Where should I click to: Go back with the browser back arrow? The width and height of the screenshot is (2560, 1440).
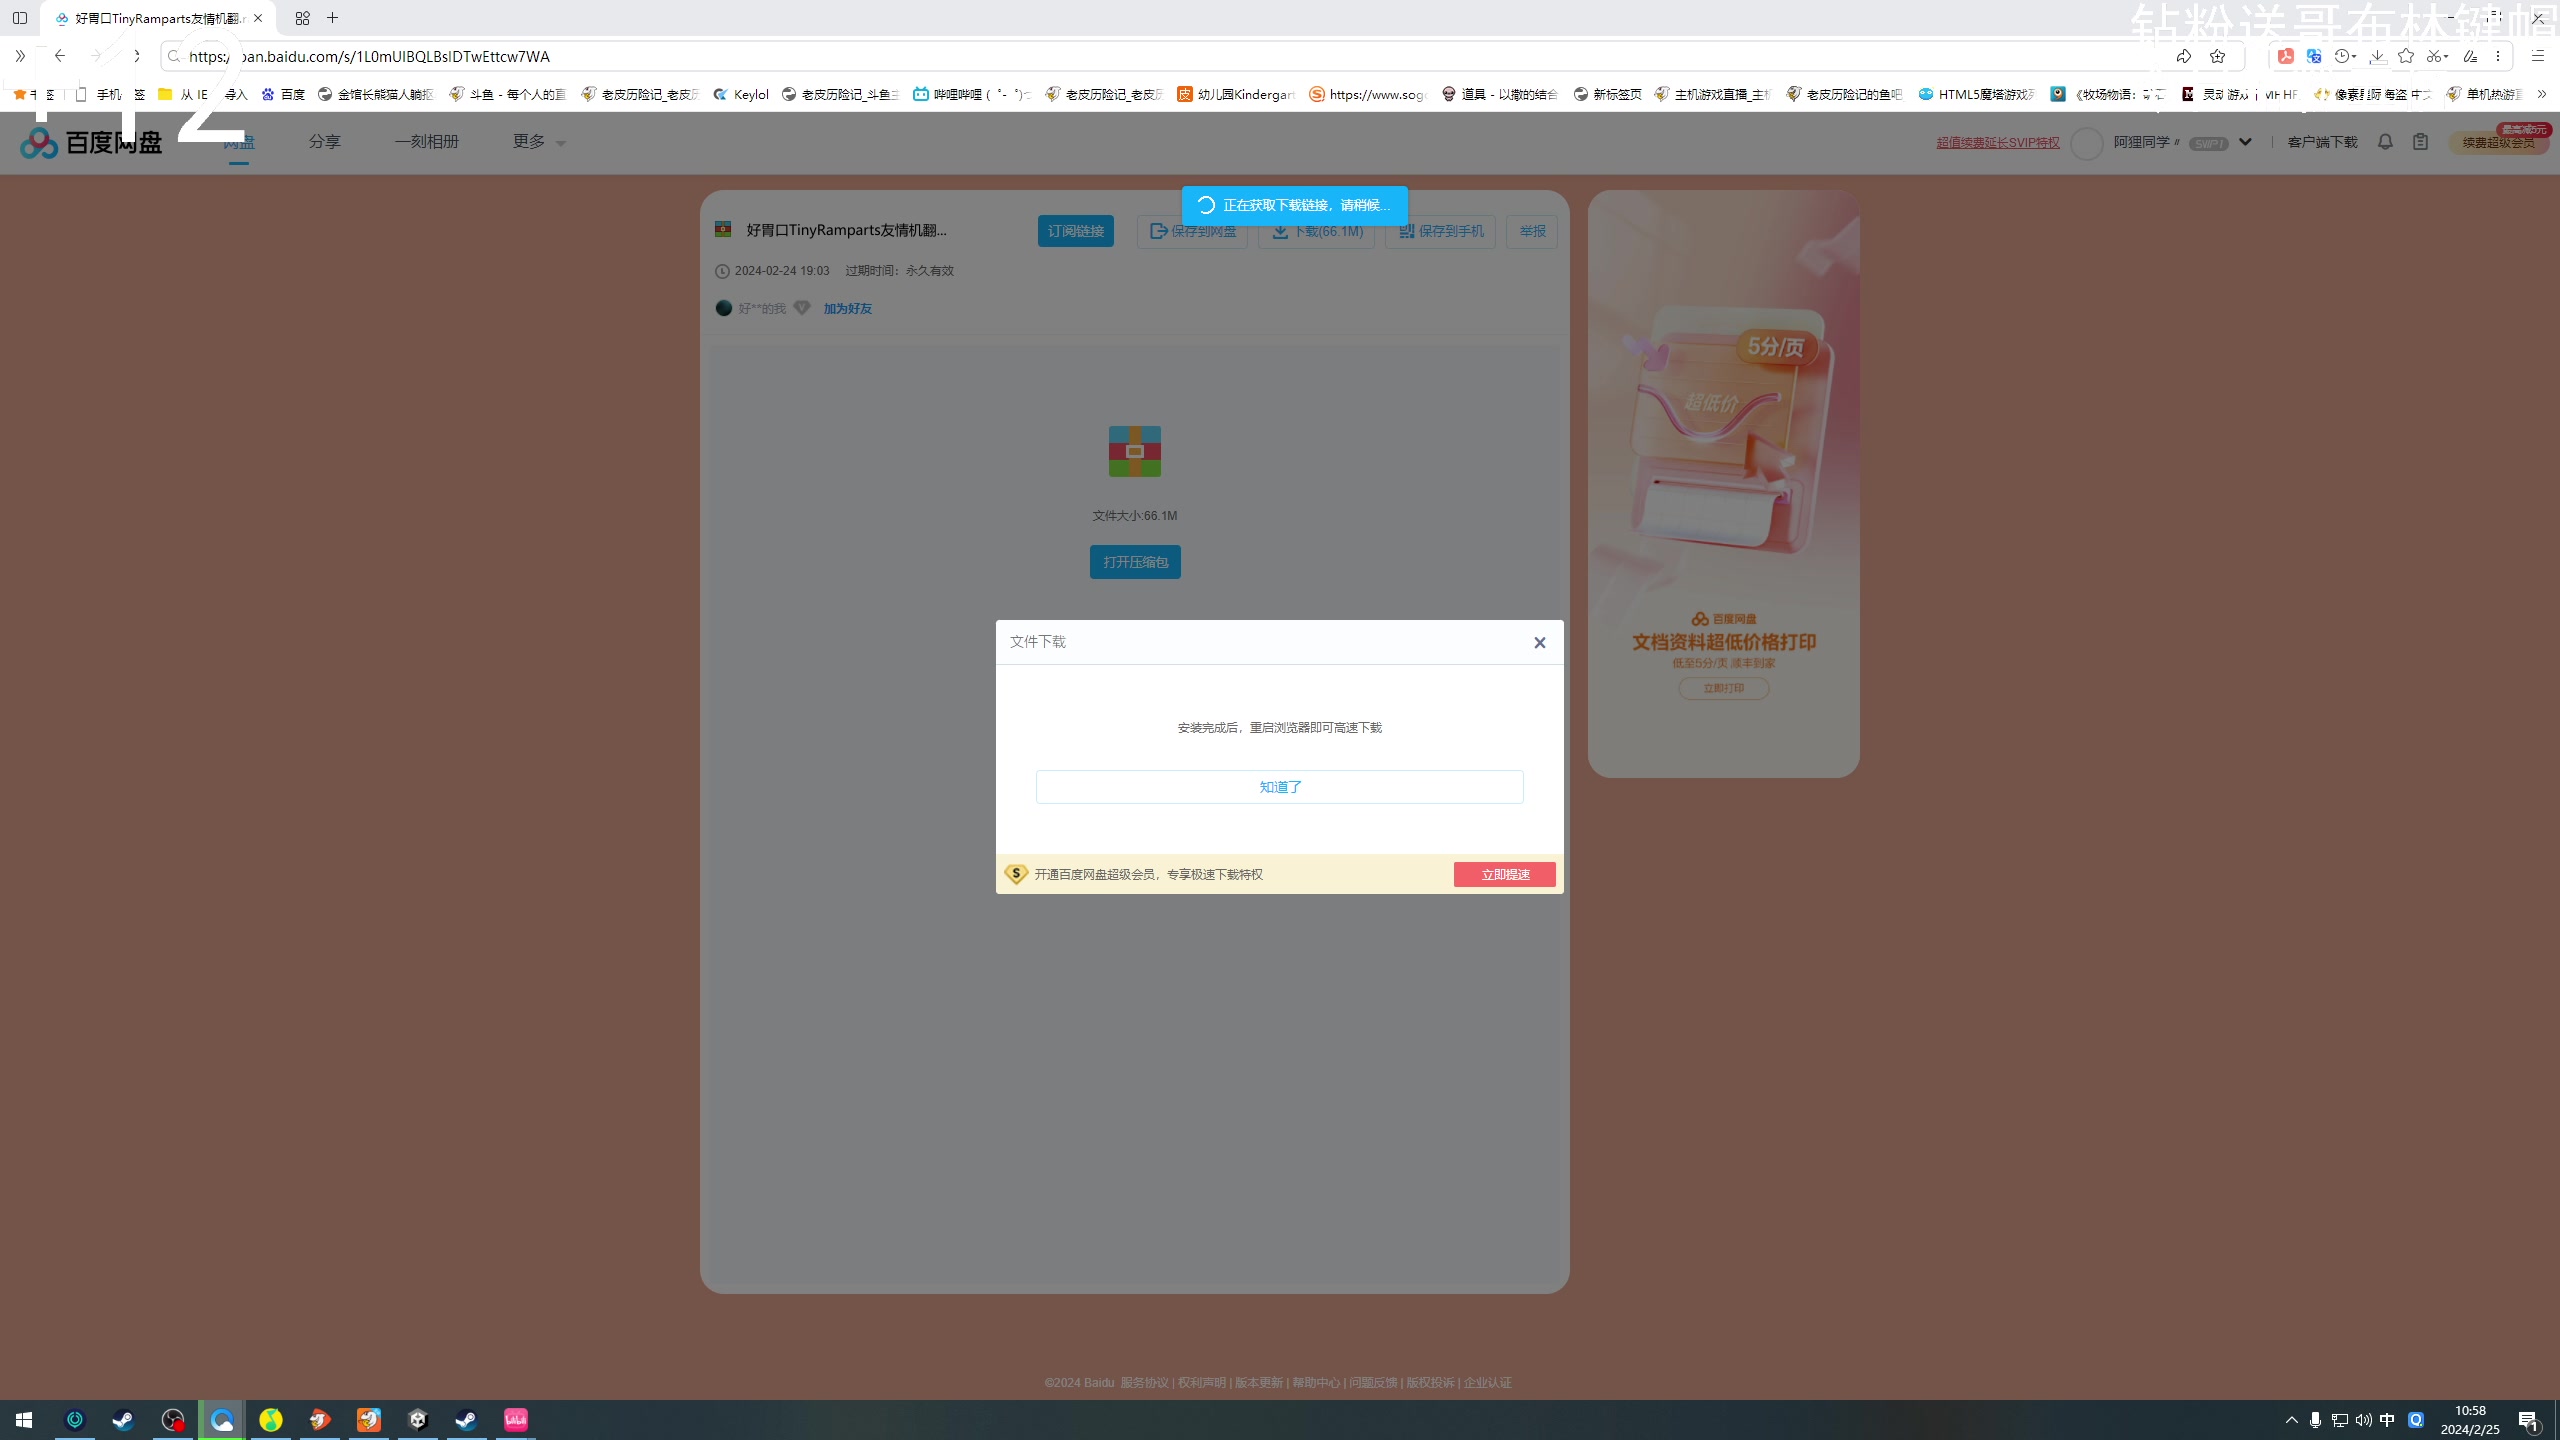pos(60,56)
